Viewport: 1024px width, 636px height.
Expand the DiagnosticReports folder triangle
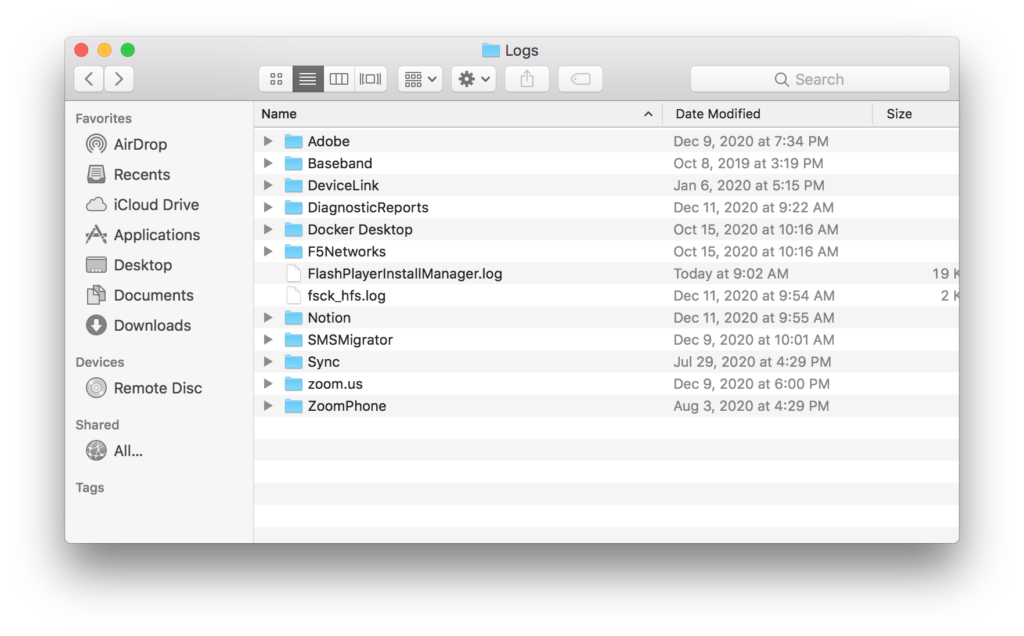268,208
